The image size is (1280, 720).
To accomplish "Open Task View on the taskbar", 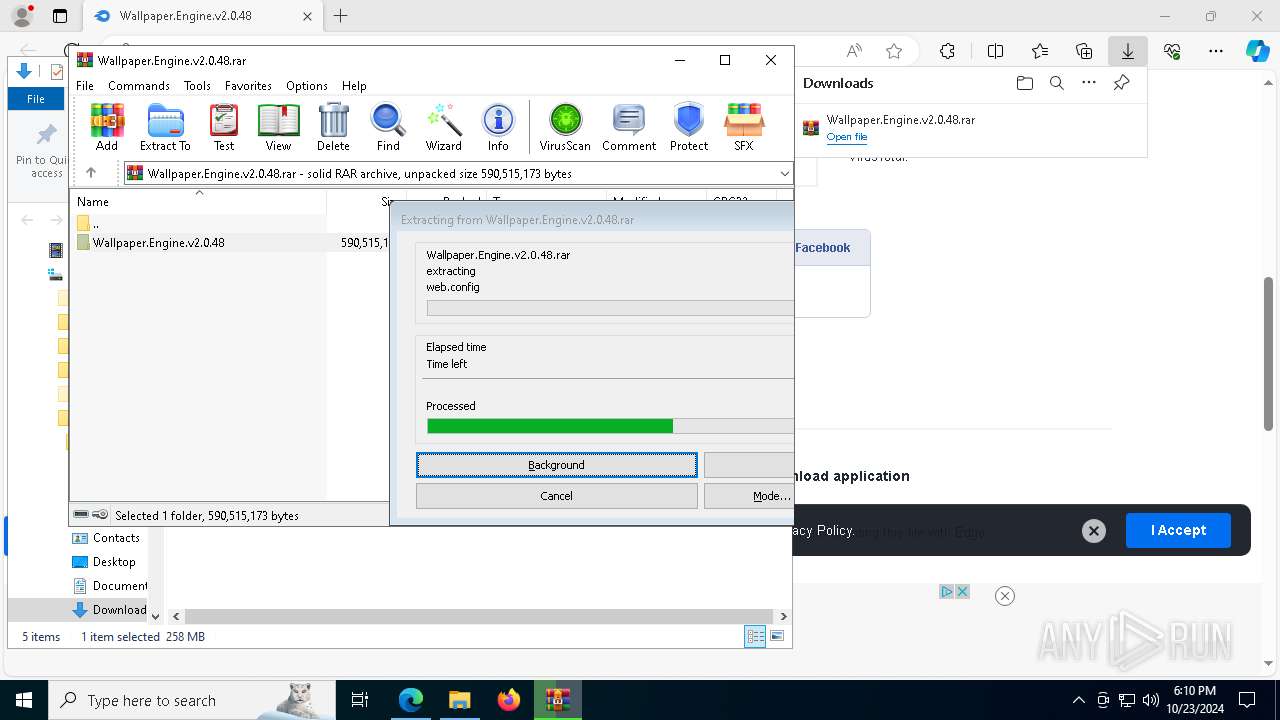I will pos(360,700).
